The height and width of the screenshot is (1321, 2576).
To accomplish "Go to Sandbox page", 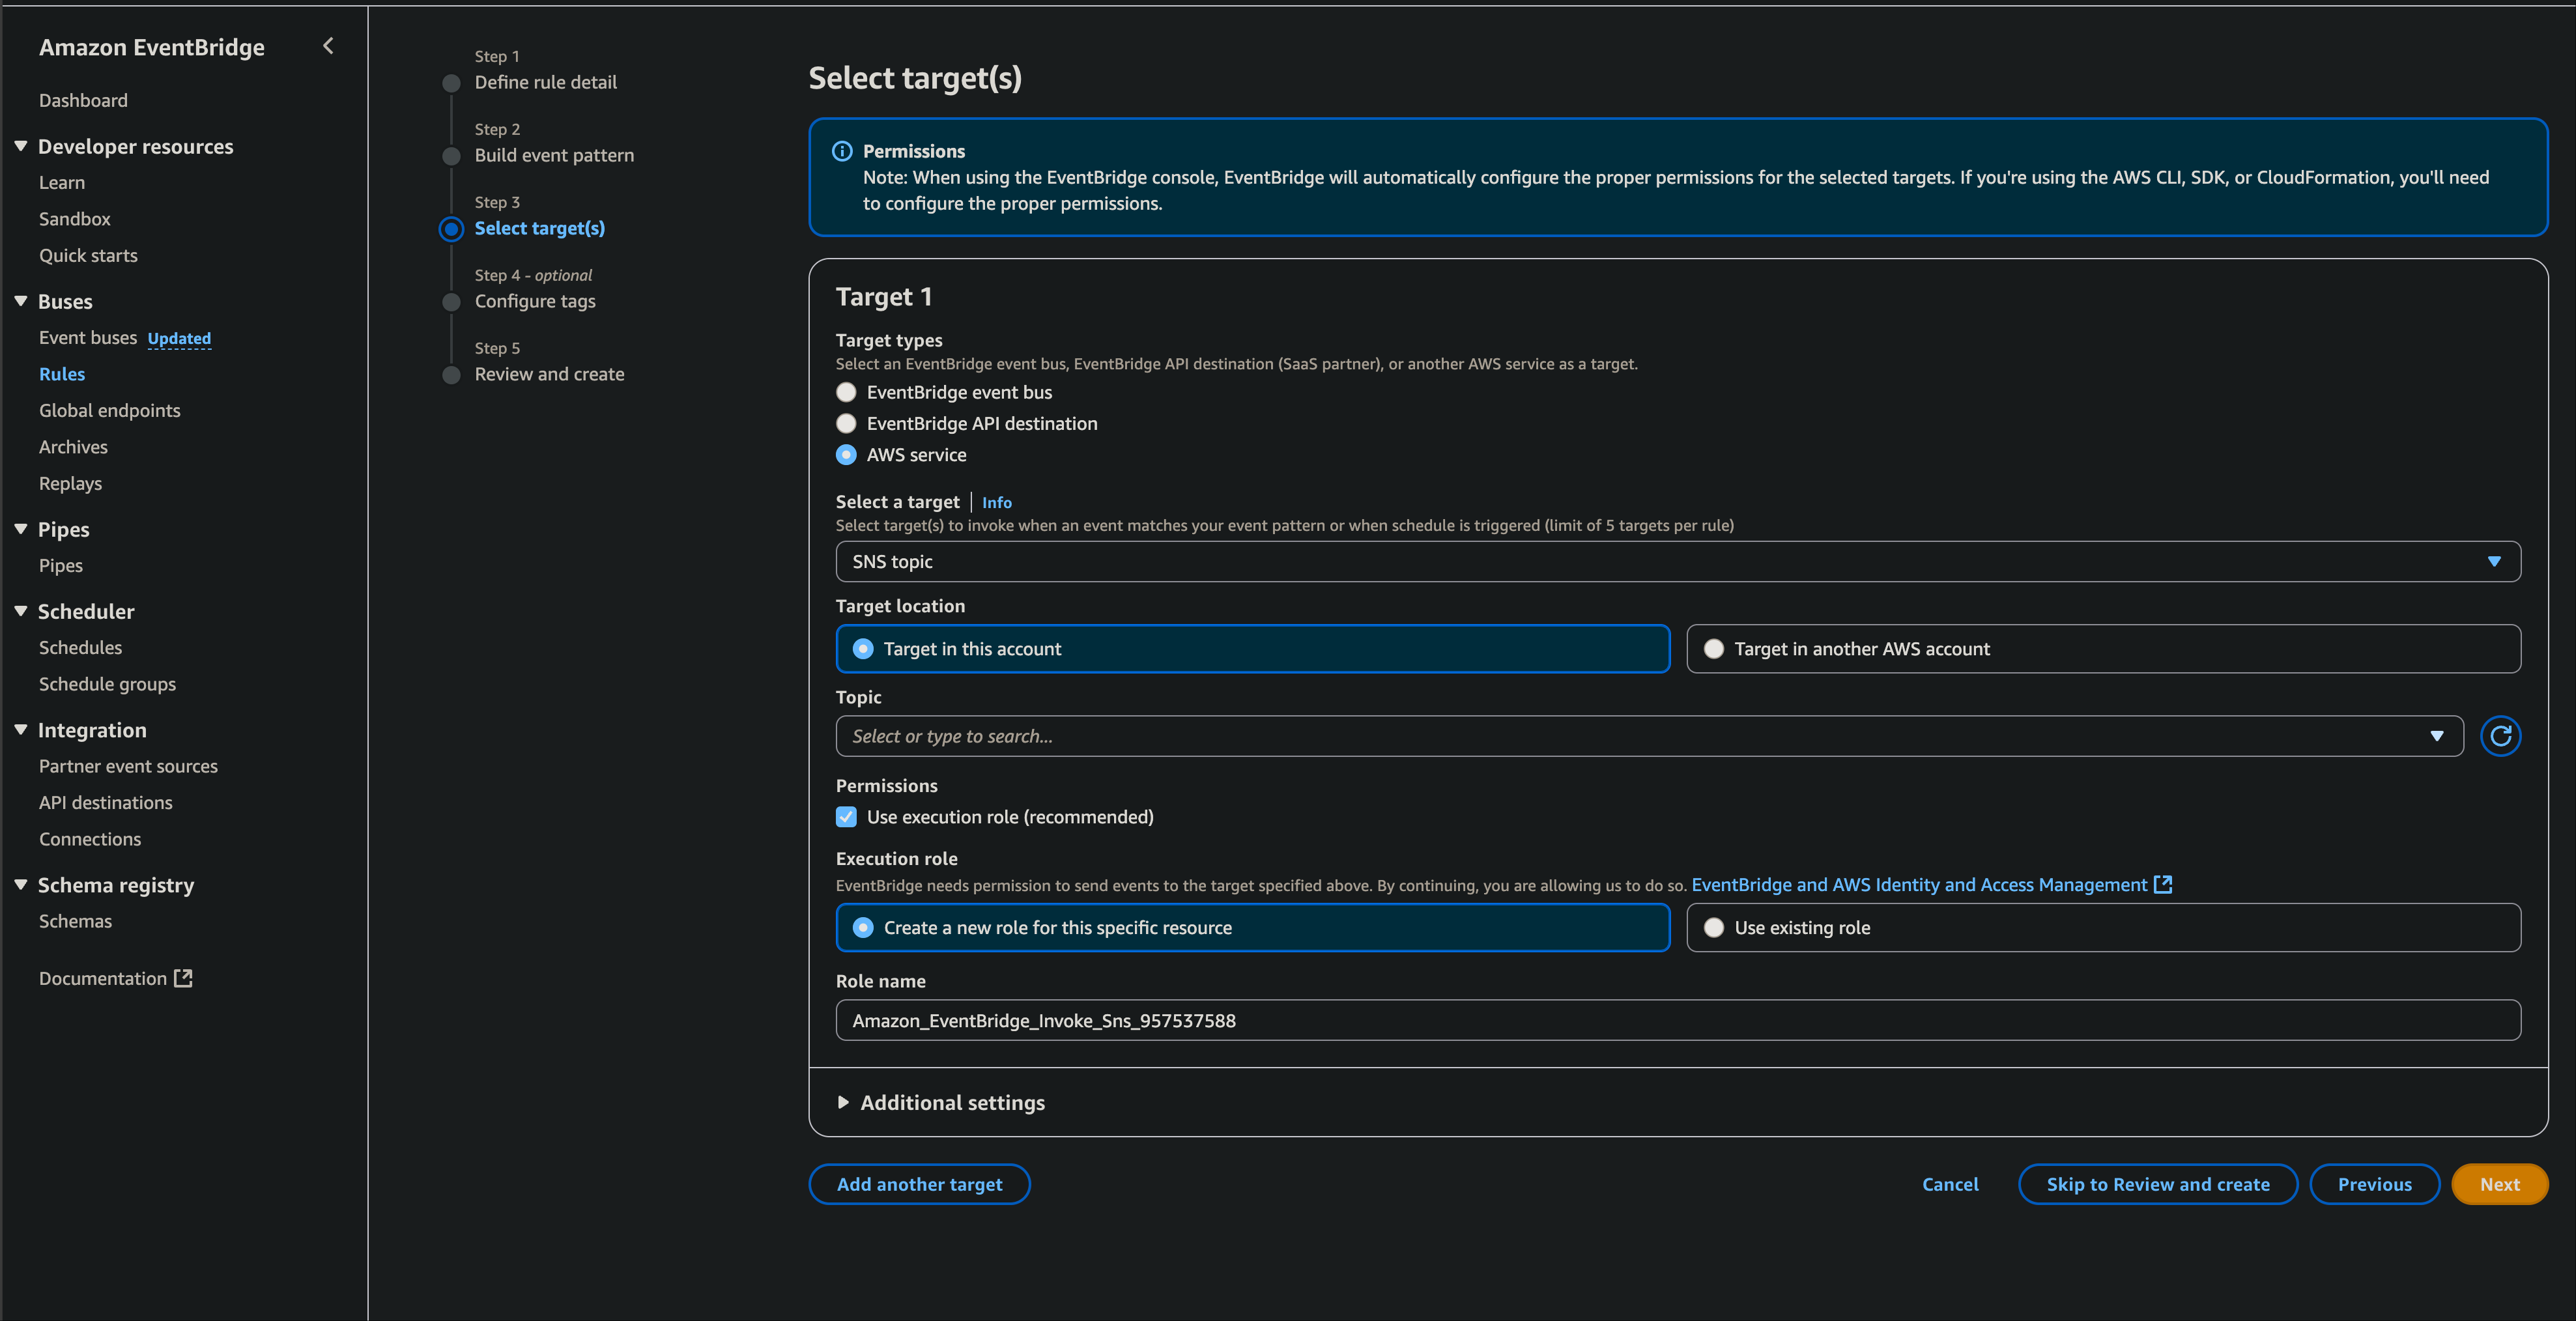I will (75, 219).
